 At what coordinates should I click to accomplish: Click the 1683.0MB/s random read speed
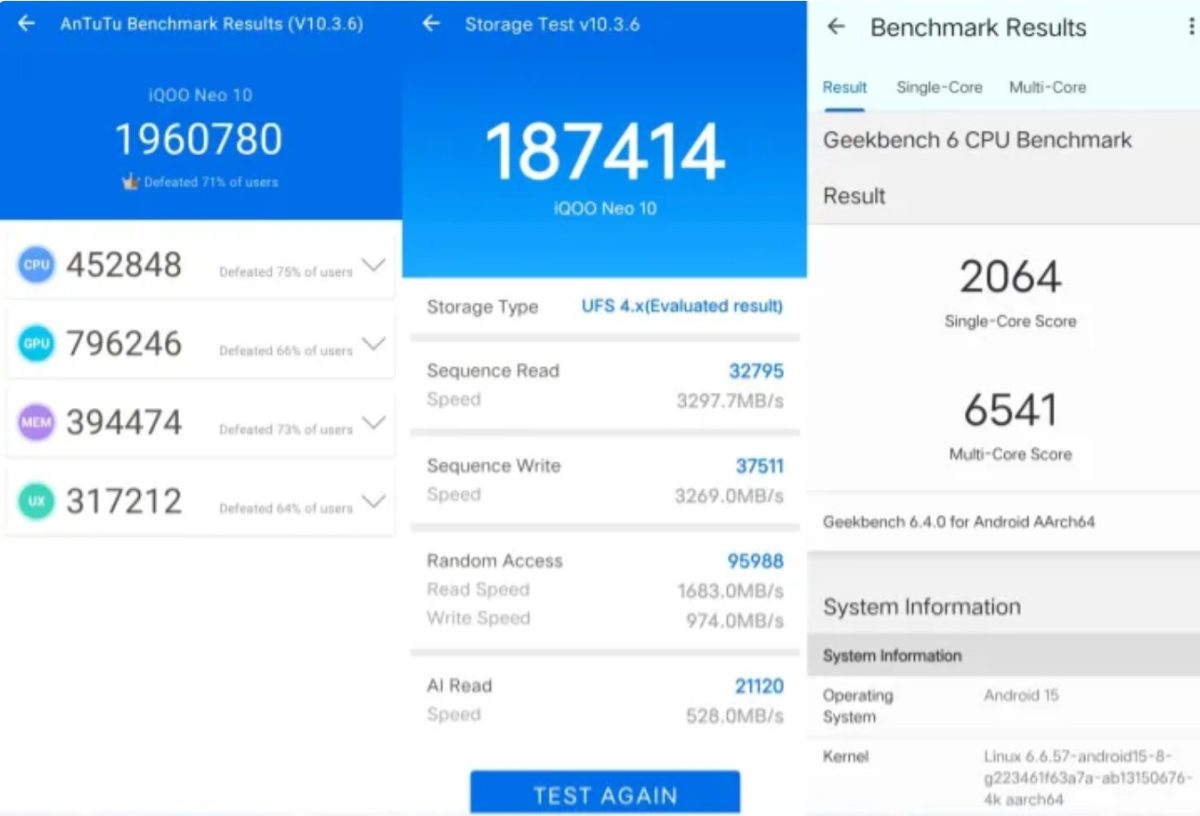pyautogui.click(x=730, y=591)
